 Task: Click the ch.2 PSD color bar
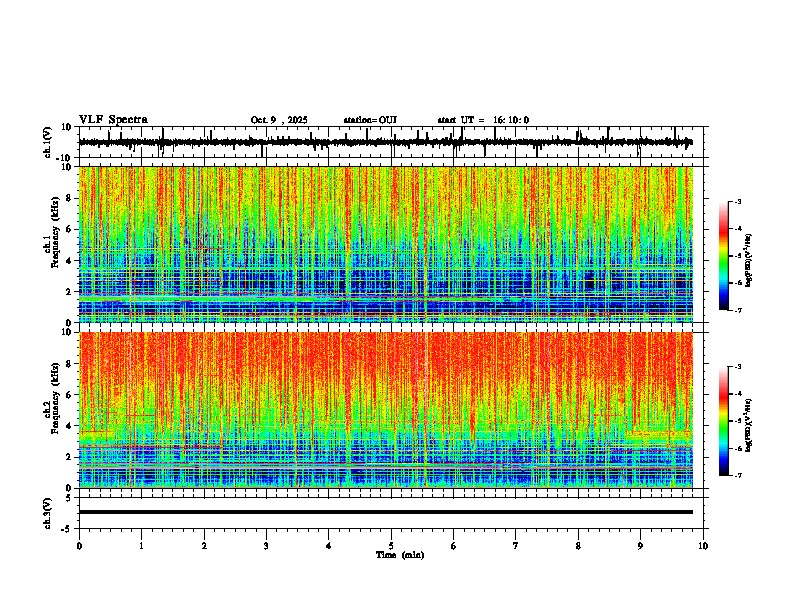point(724,421)
